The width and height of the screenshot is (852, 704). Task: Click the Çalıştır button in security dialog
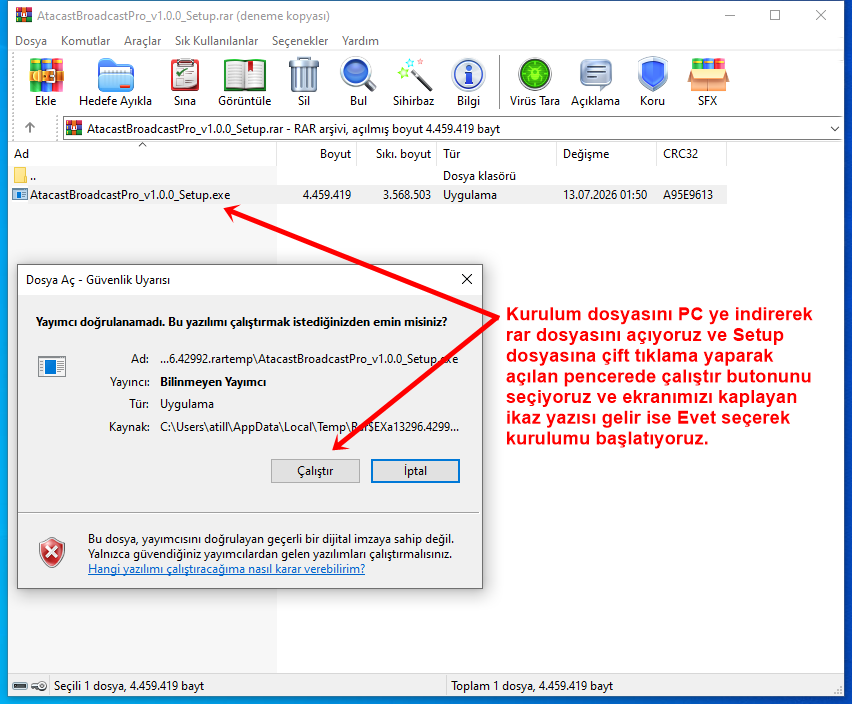click(x=315, y=471)
